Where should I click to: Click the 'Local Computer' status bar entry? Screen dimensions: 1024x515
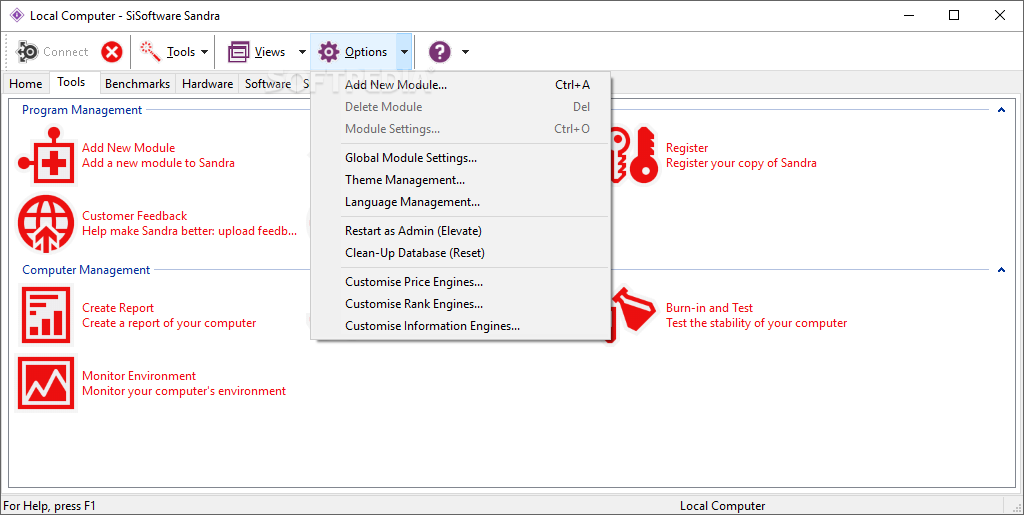(x=722, y=506)
